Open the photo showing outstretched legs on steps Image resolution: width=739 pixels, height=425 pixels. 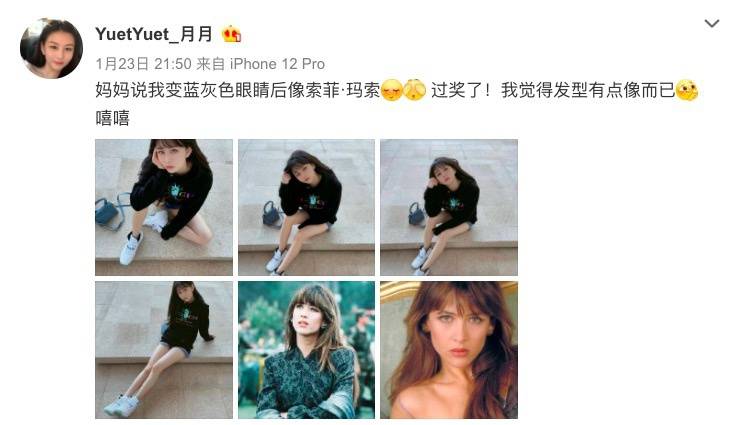pyautogui.click(x=164, y=350)
